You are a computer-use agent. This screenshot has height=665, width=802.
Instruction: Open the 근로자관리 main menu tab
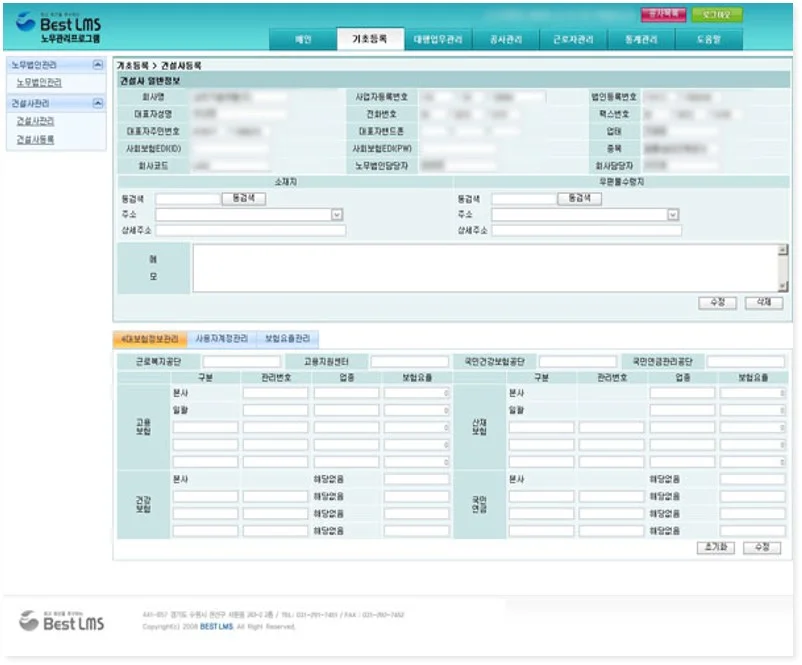(x=573, y=39)
